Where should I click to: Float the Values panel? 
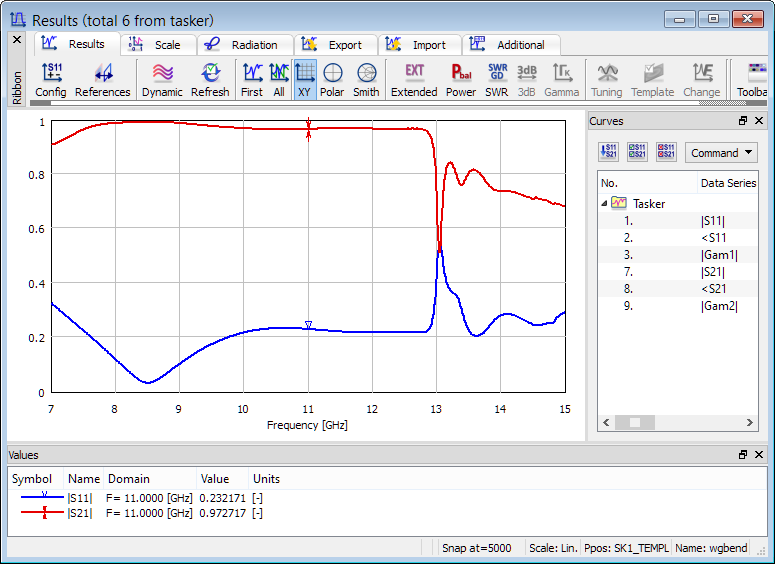[x=743, y=455]
